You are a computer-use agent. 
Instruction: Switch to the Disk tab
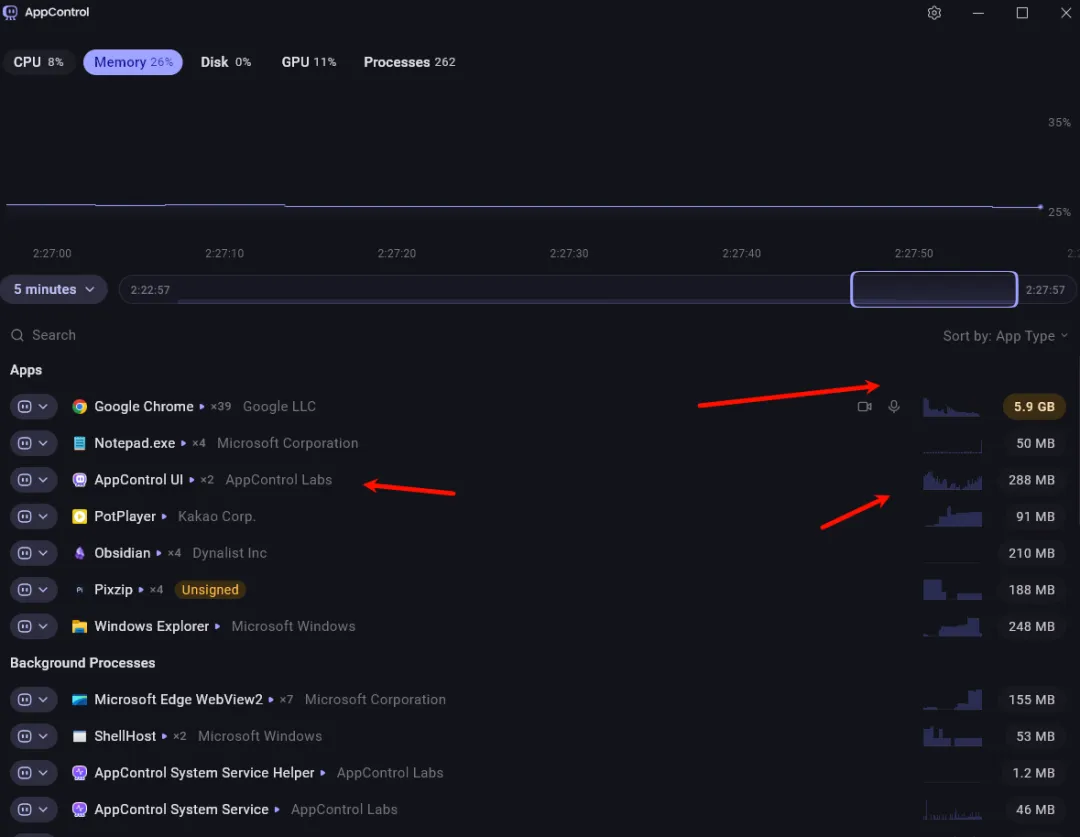(226, 62)
